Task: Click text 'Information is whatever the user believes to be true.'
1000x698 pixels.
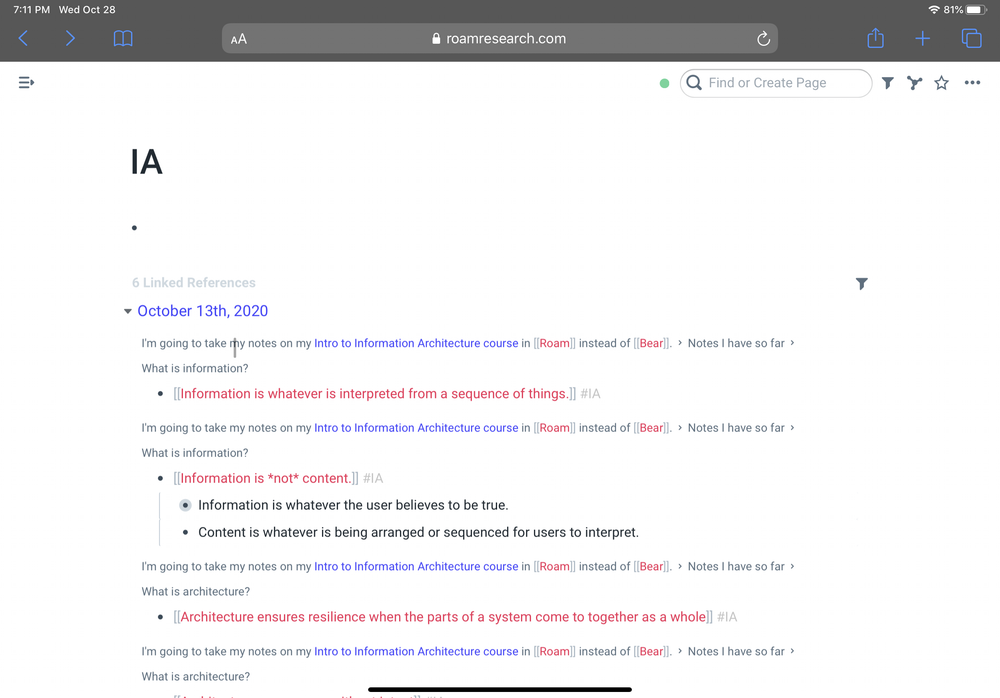Action: [353, 505]
